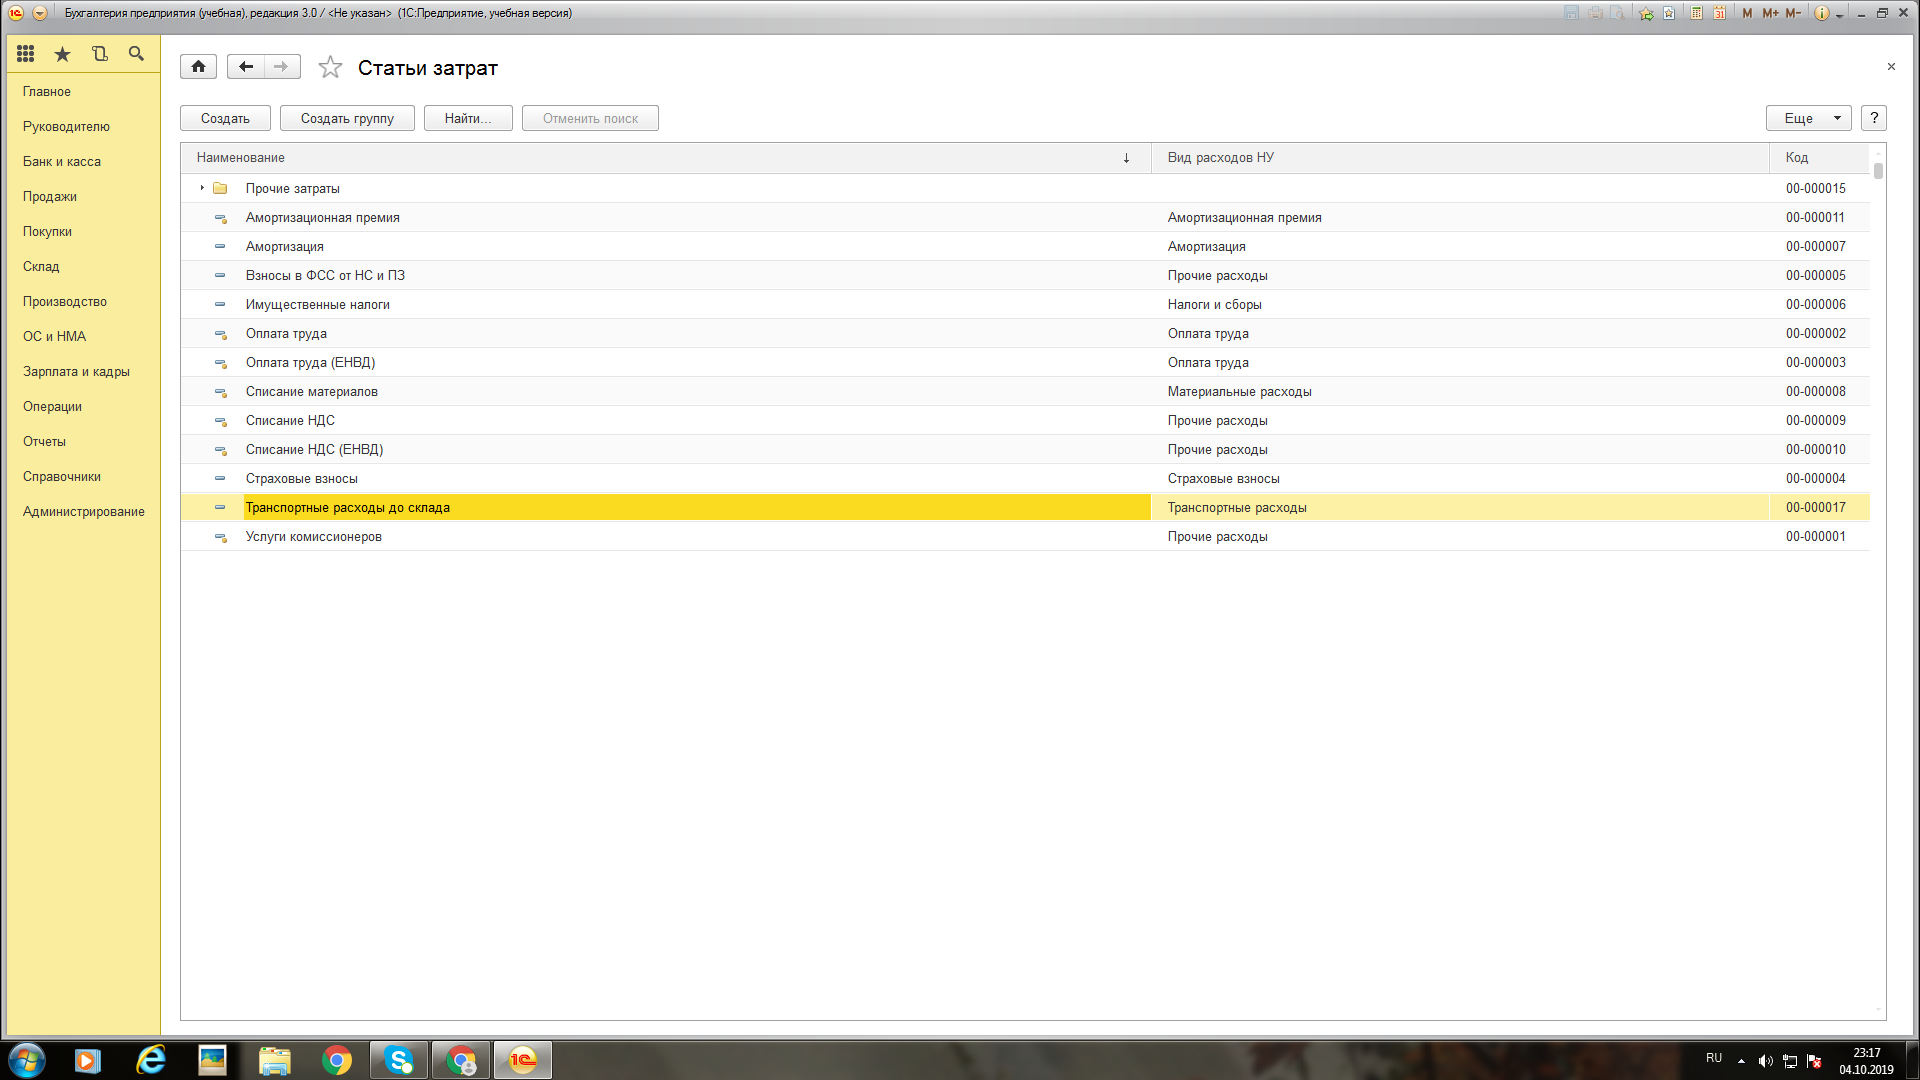Click the Создать группу button
The height and width of the screenshot is (1080, 1920).
347,118
